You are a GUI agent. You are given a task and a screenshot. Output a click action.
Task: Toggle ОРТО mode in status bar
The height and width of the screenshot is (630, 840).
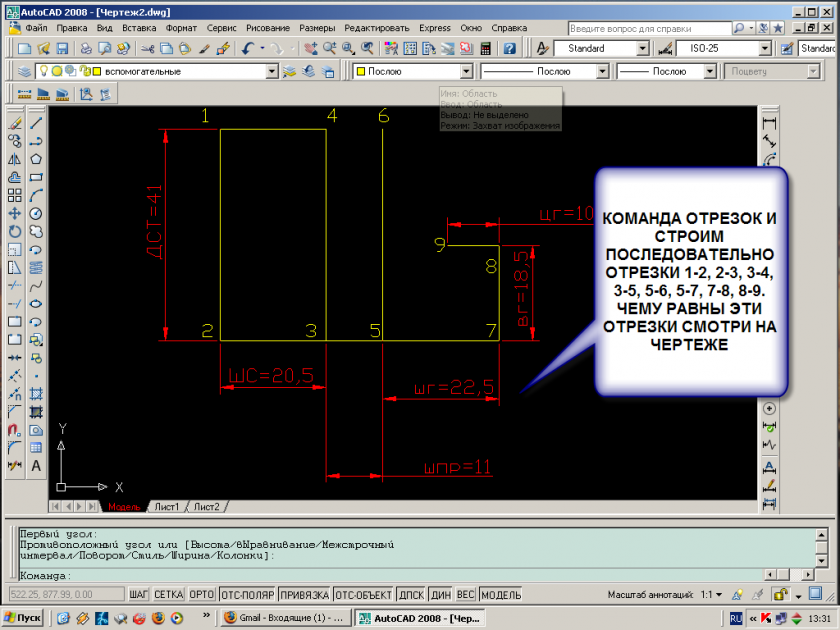pyautogui.click(x=201, y=595)
